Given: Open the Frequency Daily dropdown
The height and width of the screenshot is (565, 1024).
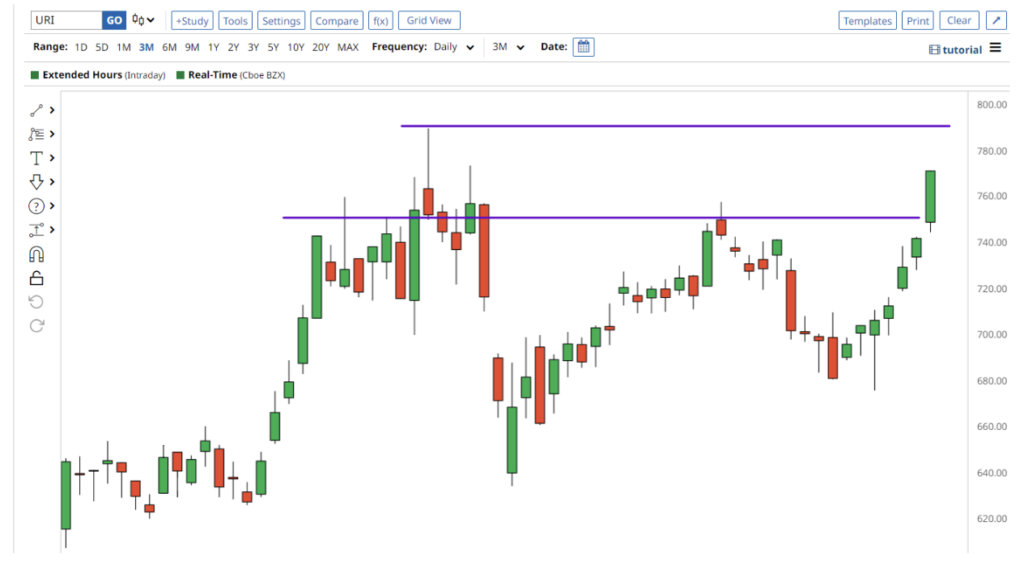Looking at the screenshot, I should 454,47.
